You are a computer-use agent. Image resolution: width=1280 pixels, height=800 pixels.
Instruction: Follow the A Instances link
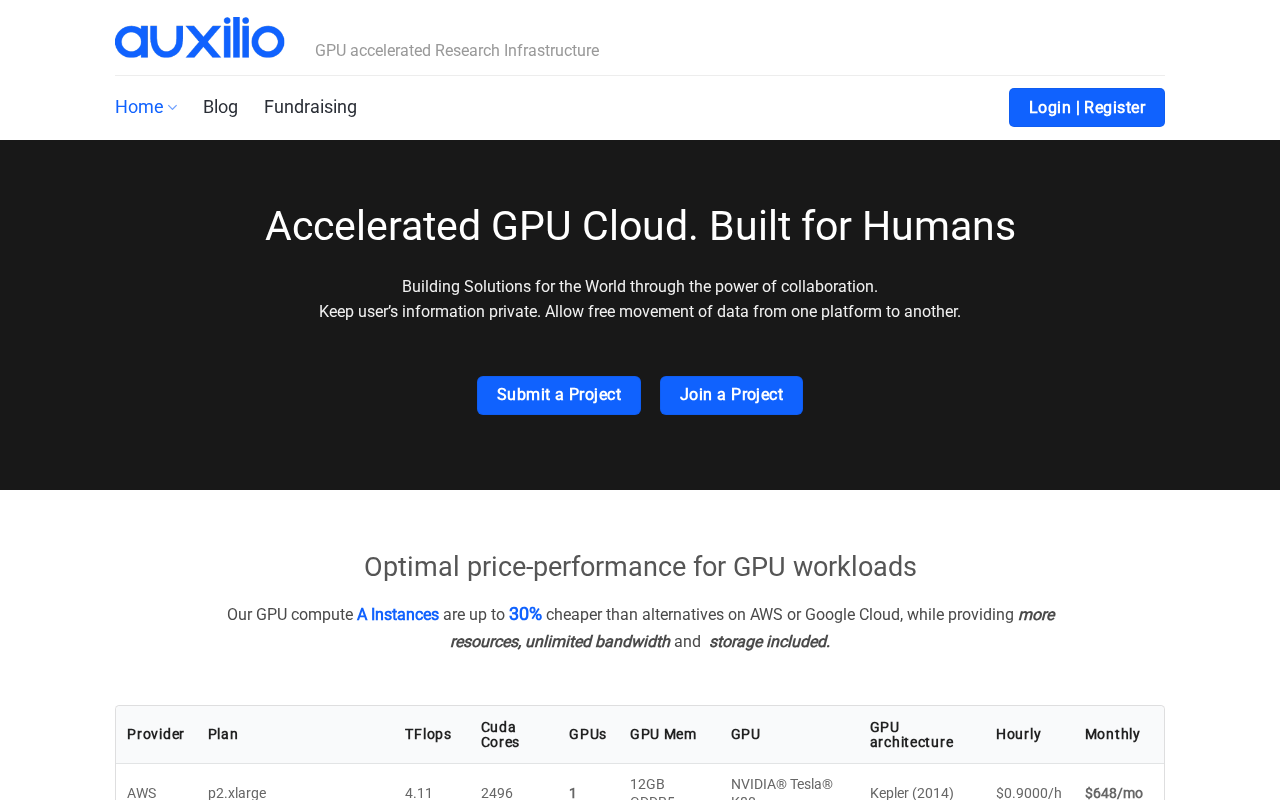coord(398,615)
